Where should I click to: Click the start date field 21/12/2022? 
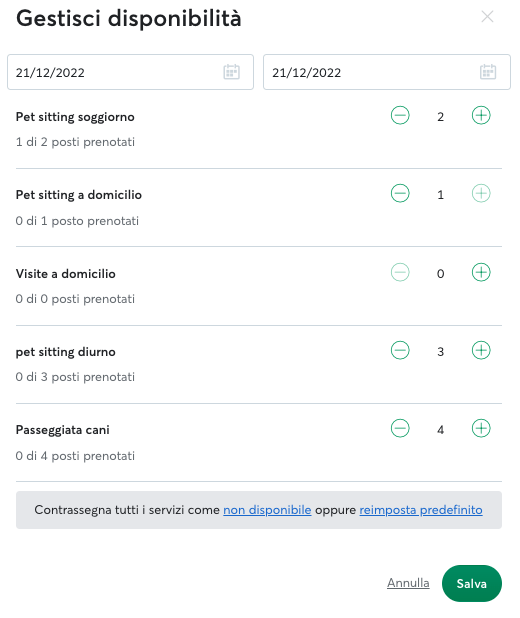coord(130,72)
